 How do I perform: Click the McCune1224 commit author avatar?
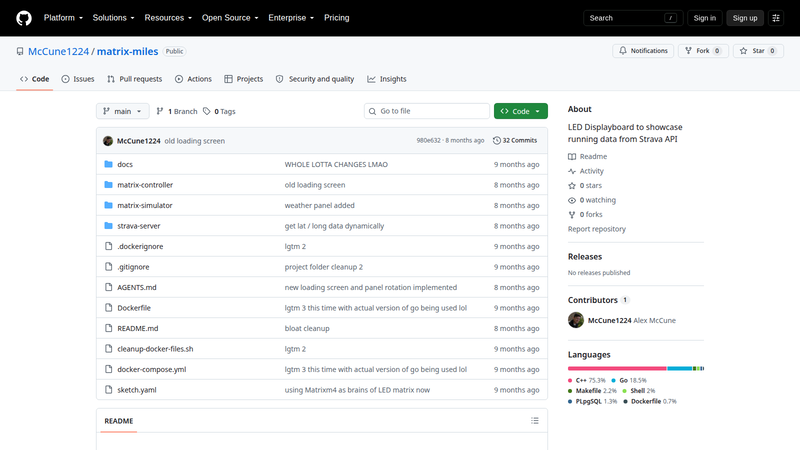pos(108,141)
